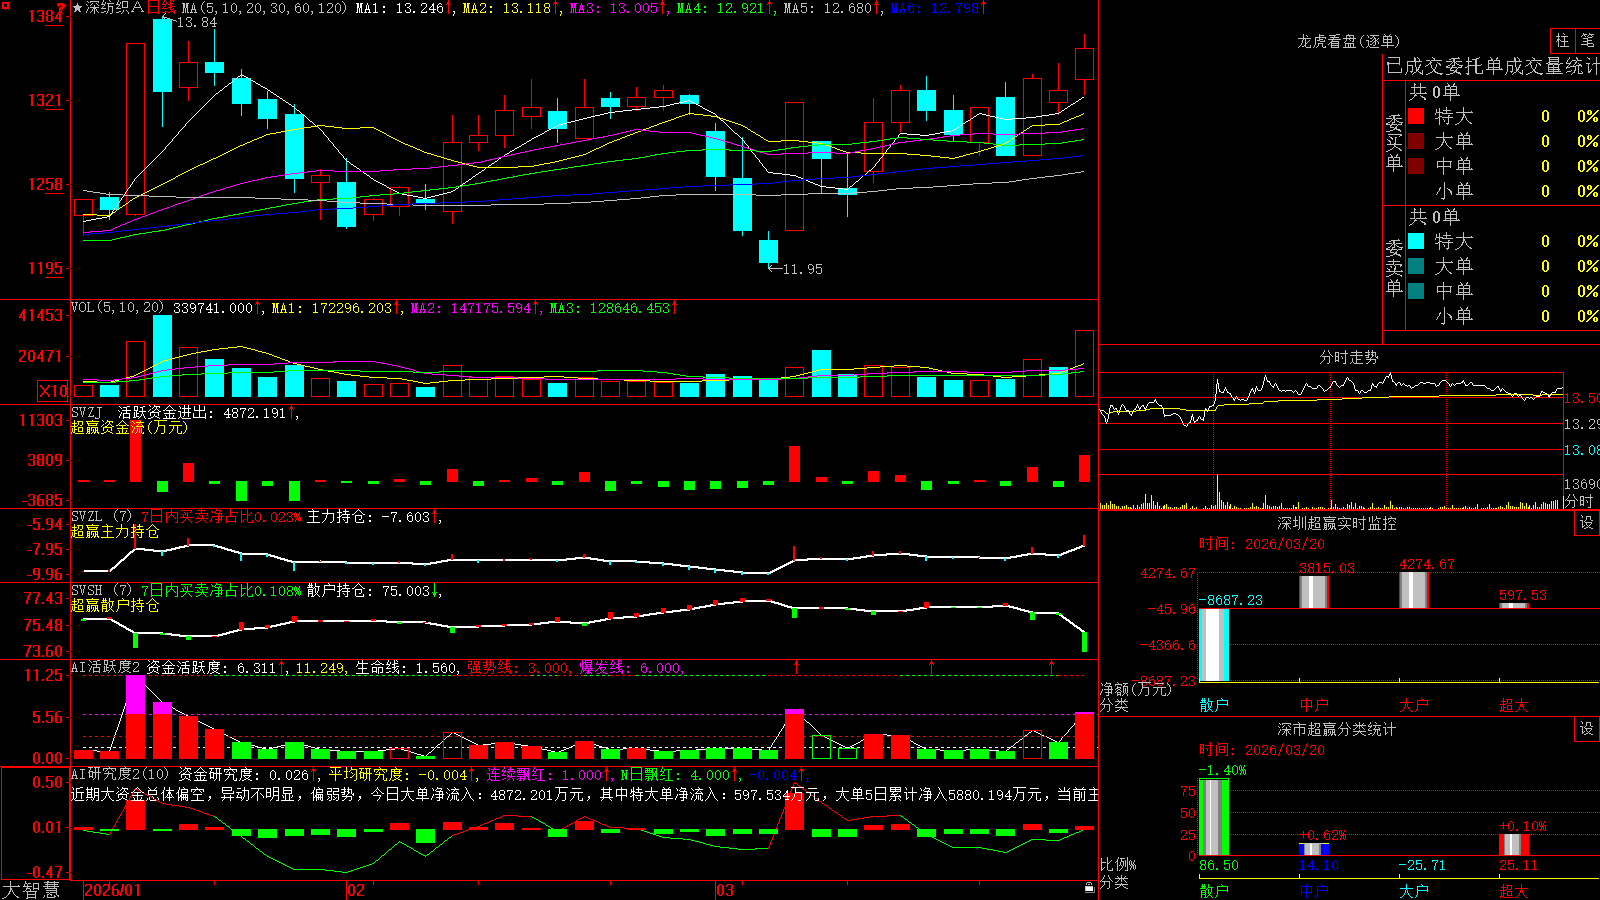Click the 3815.03 value above the 中户 bar
This screenshot has height=900, width=1600.
coord(1327,568)
